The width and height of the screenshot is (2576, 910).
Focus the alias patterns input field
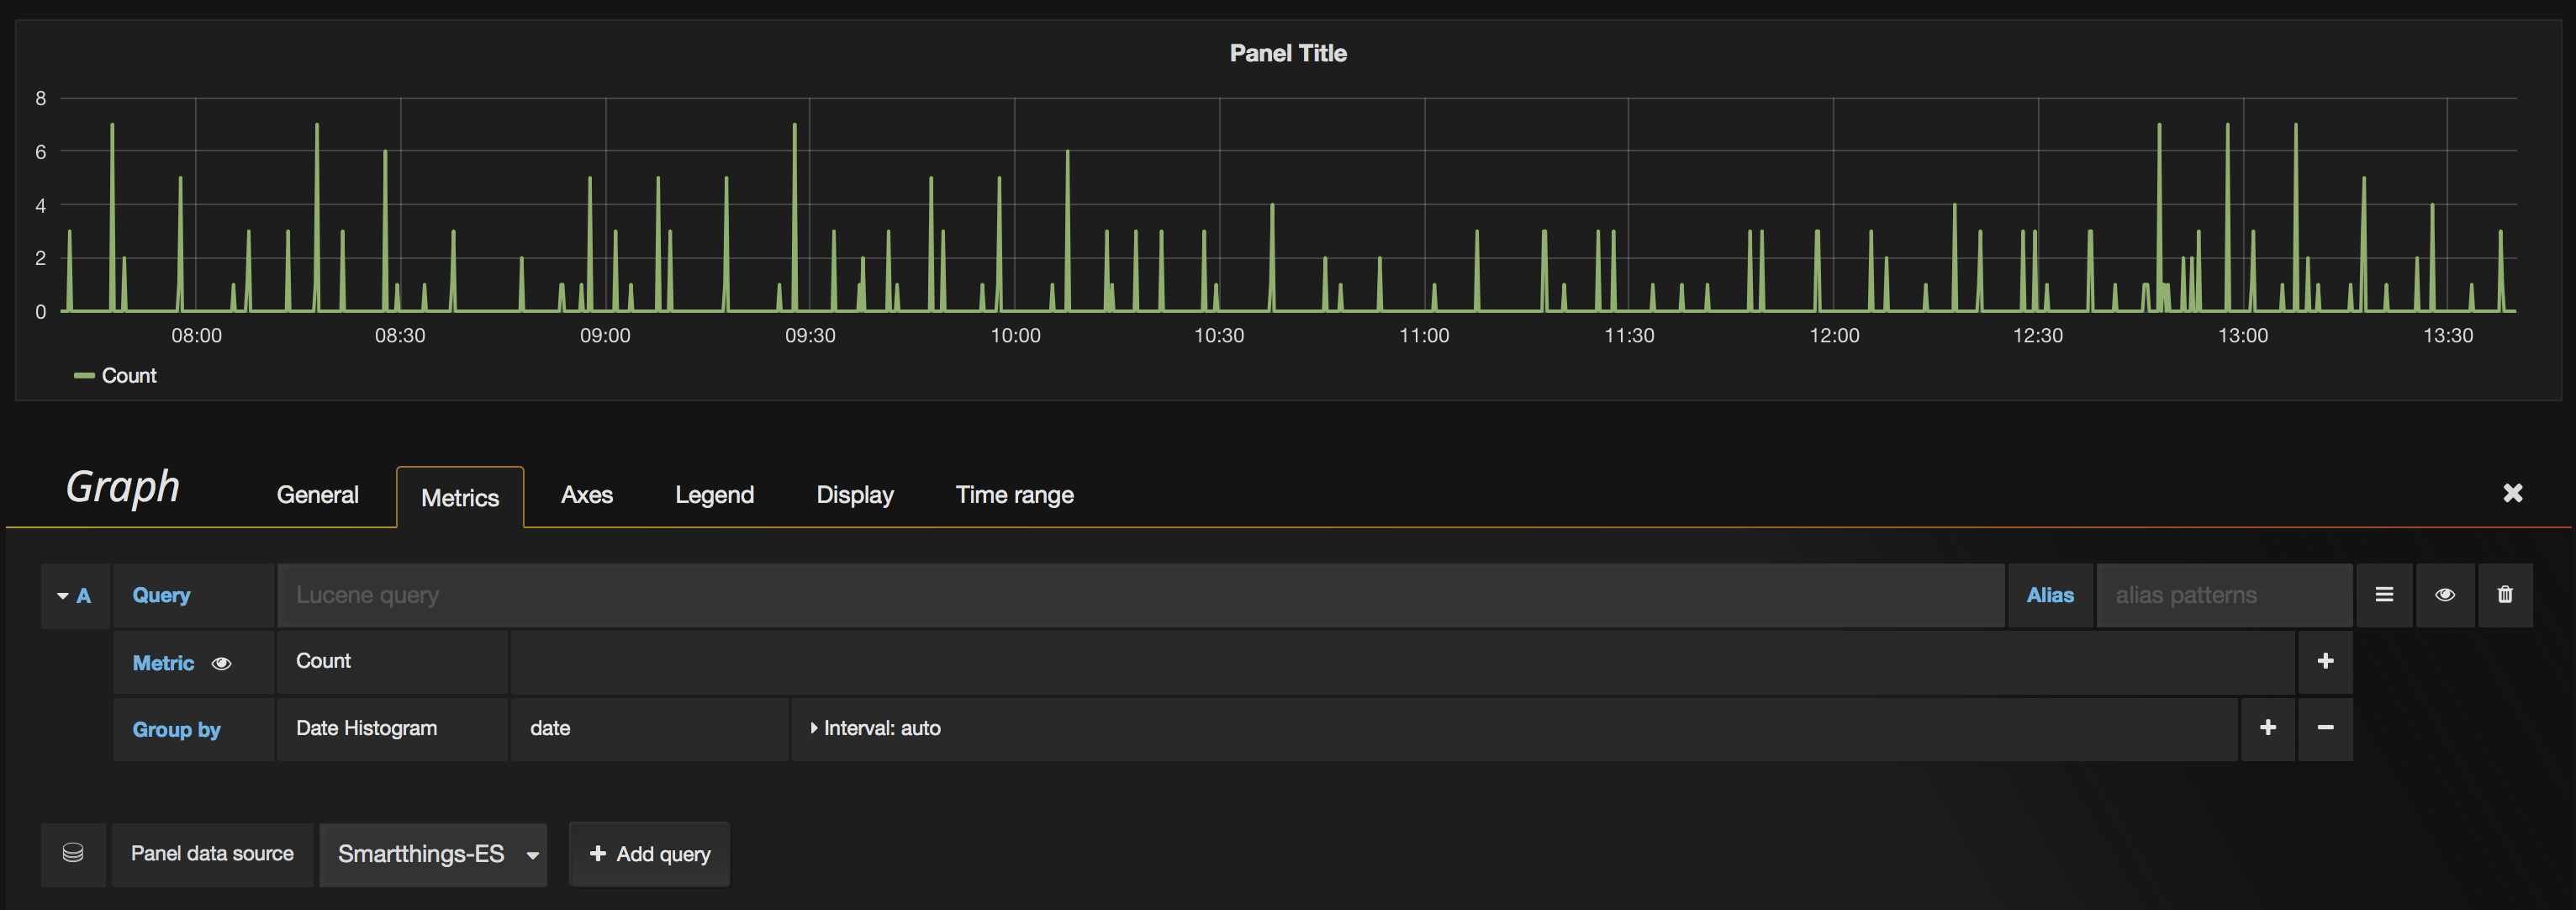(2224, 595)
